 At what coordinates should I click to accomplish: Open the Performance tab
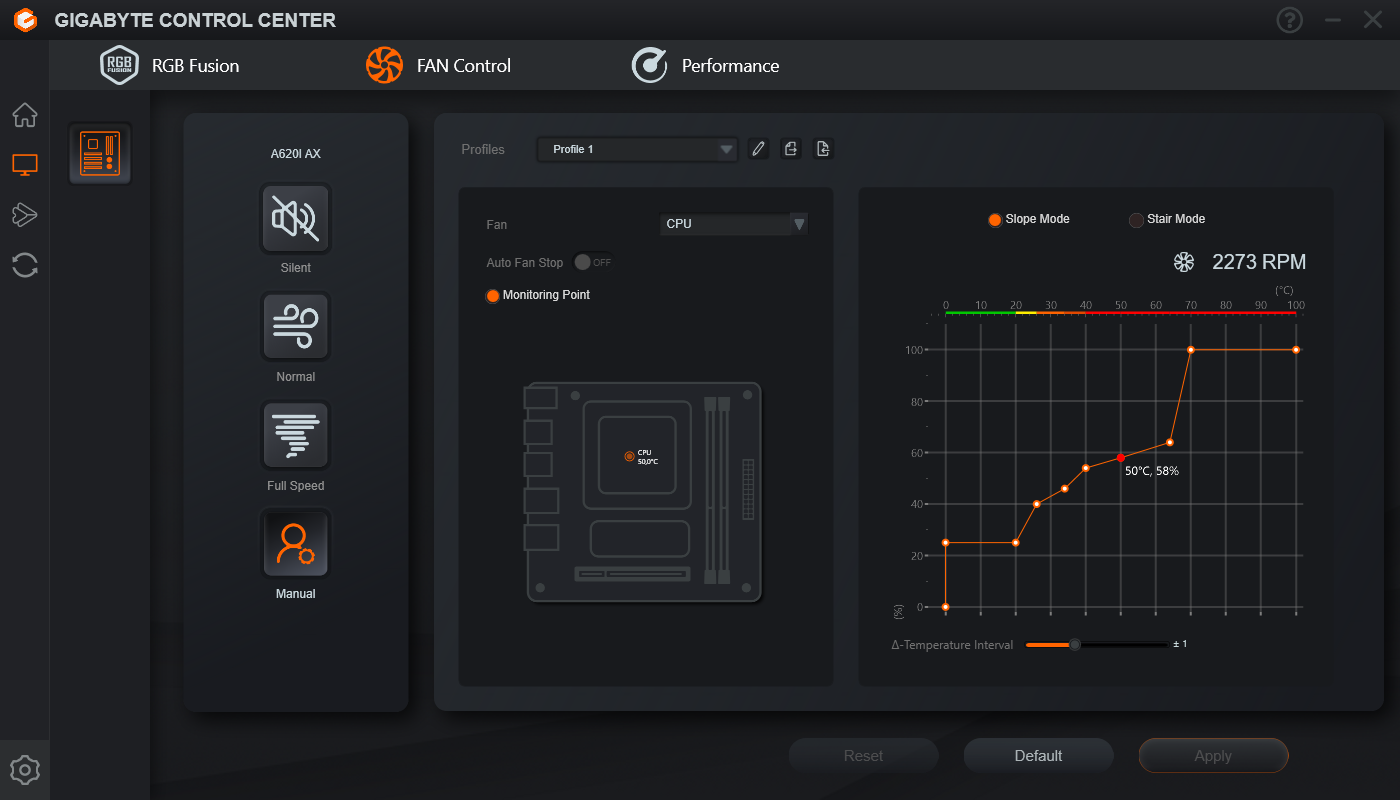click(705, 66)
